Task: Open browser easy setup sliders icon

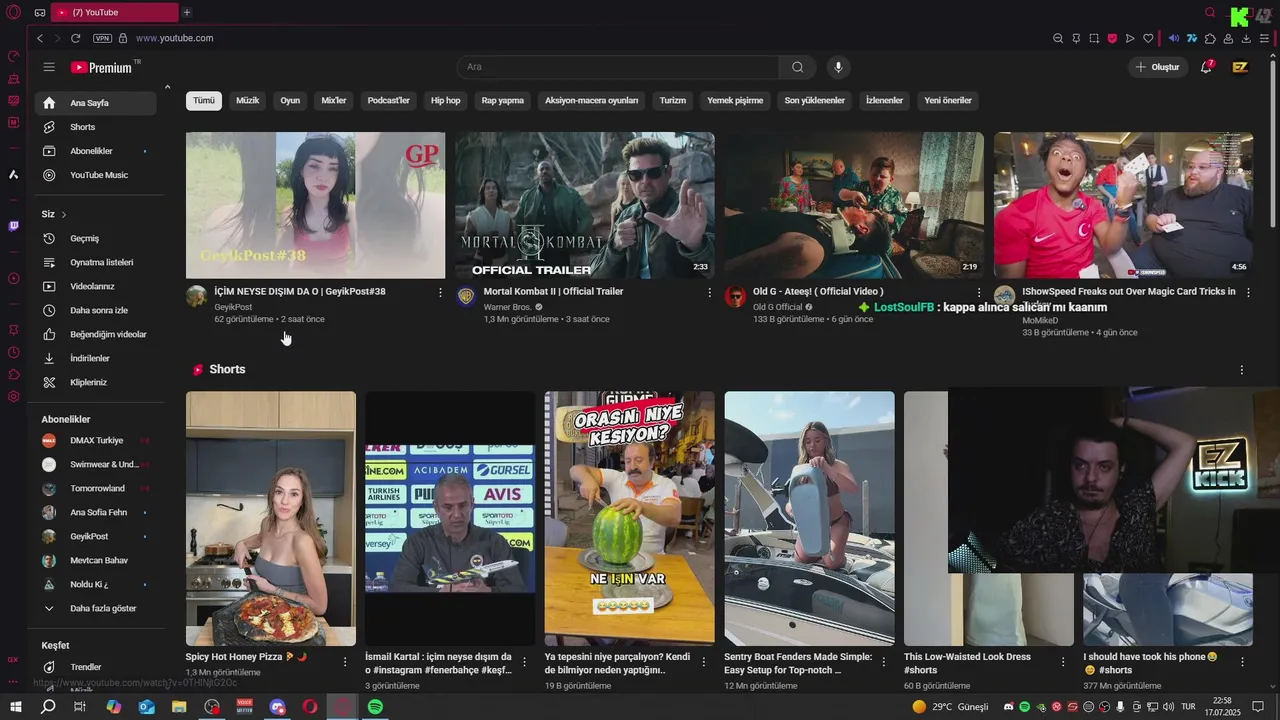Action: tap(1264, 38)
